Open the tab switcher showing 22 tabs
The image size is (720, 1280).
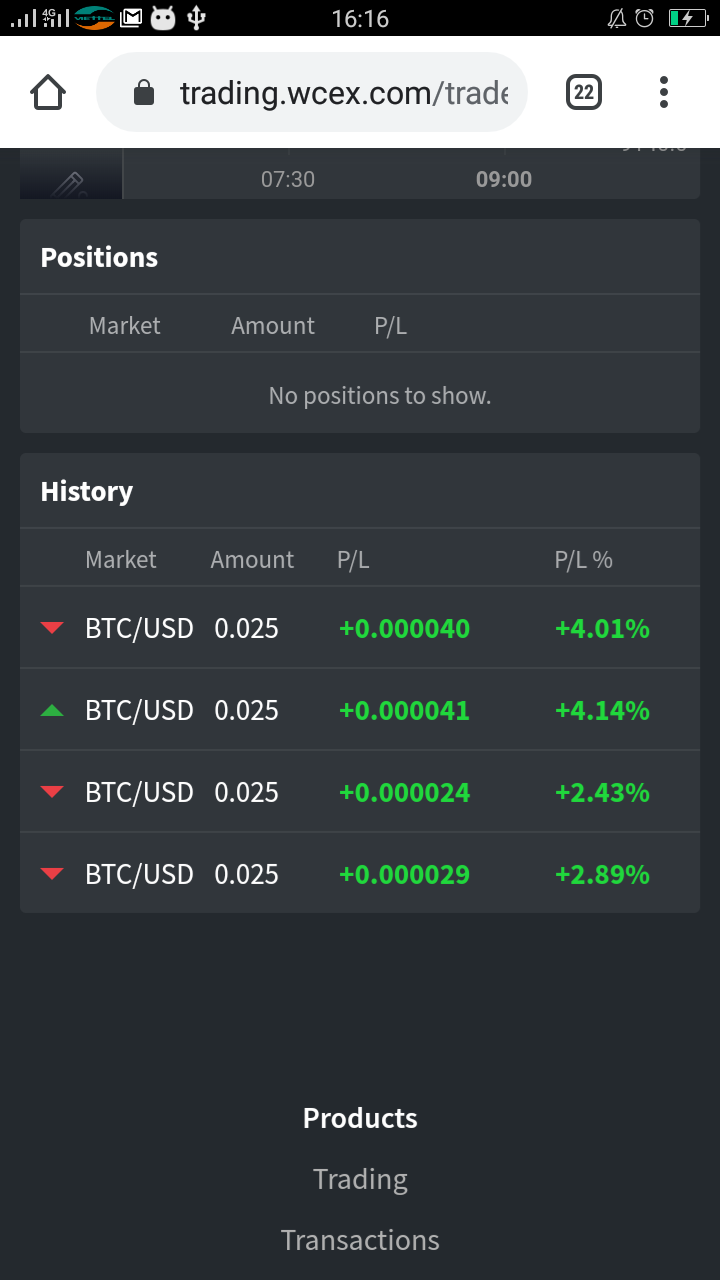(584, 93)
